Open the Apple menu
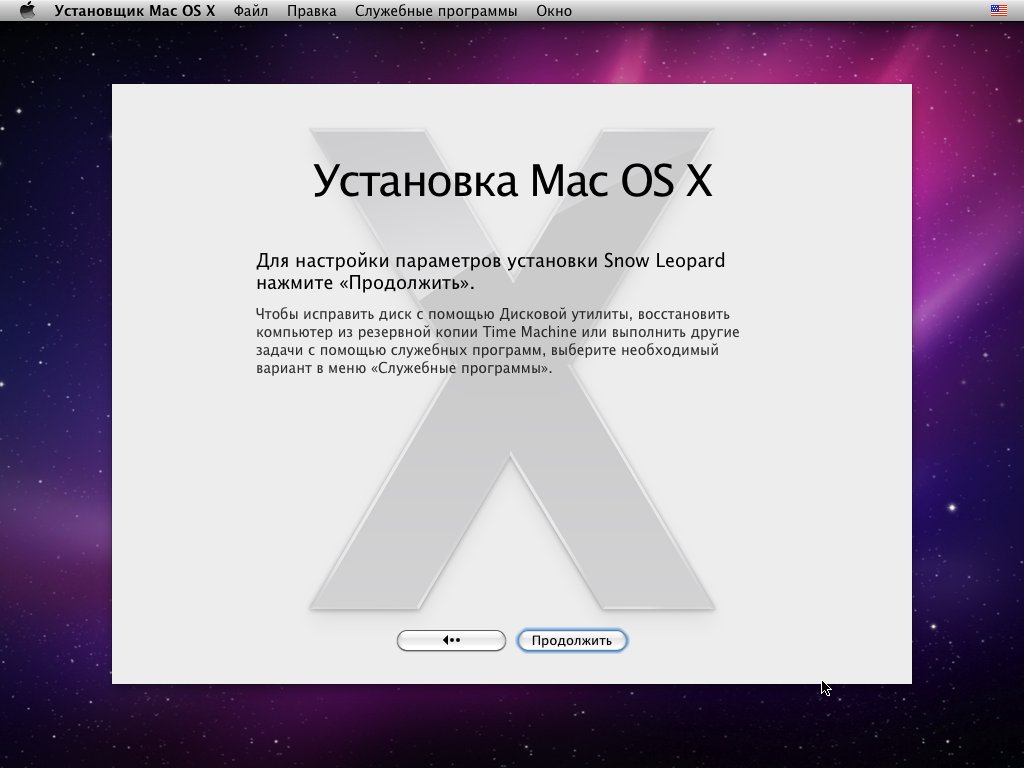This screenshot has height=768, width=1024. coord(27,11)
